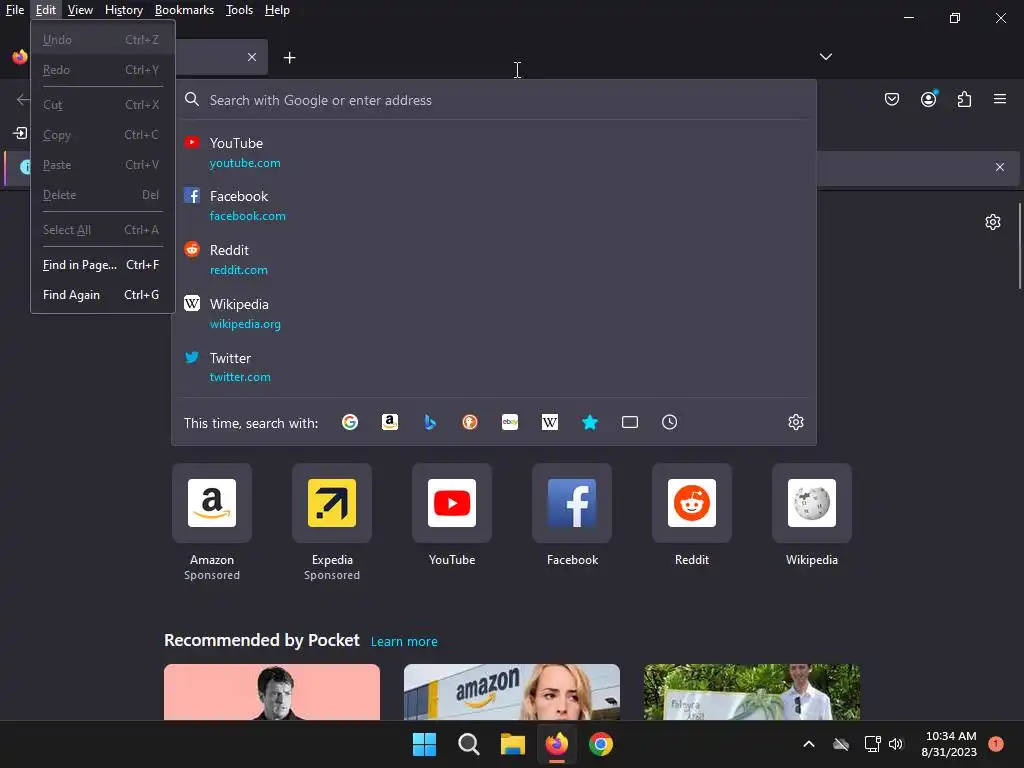Expand the list all tabs chevron

coord(825,57)
